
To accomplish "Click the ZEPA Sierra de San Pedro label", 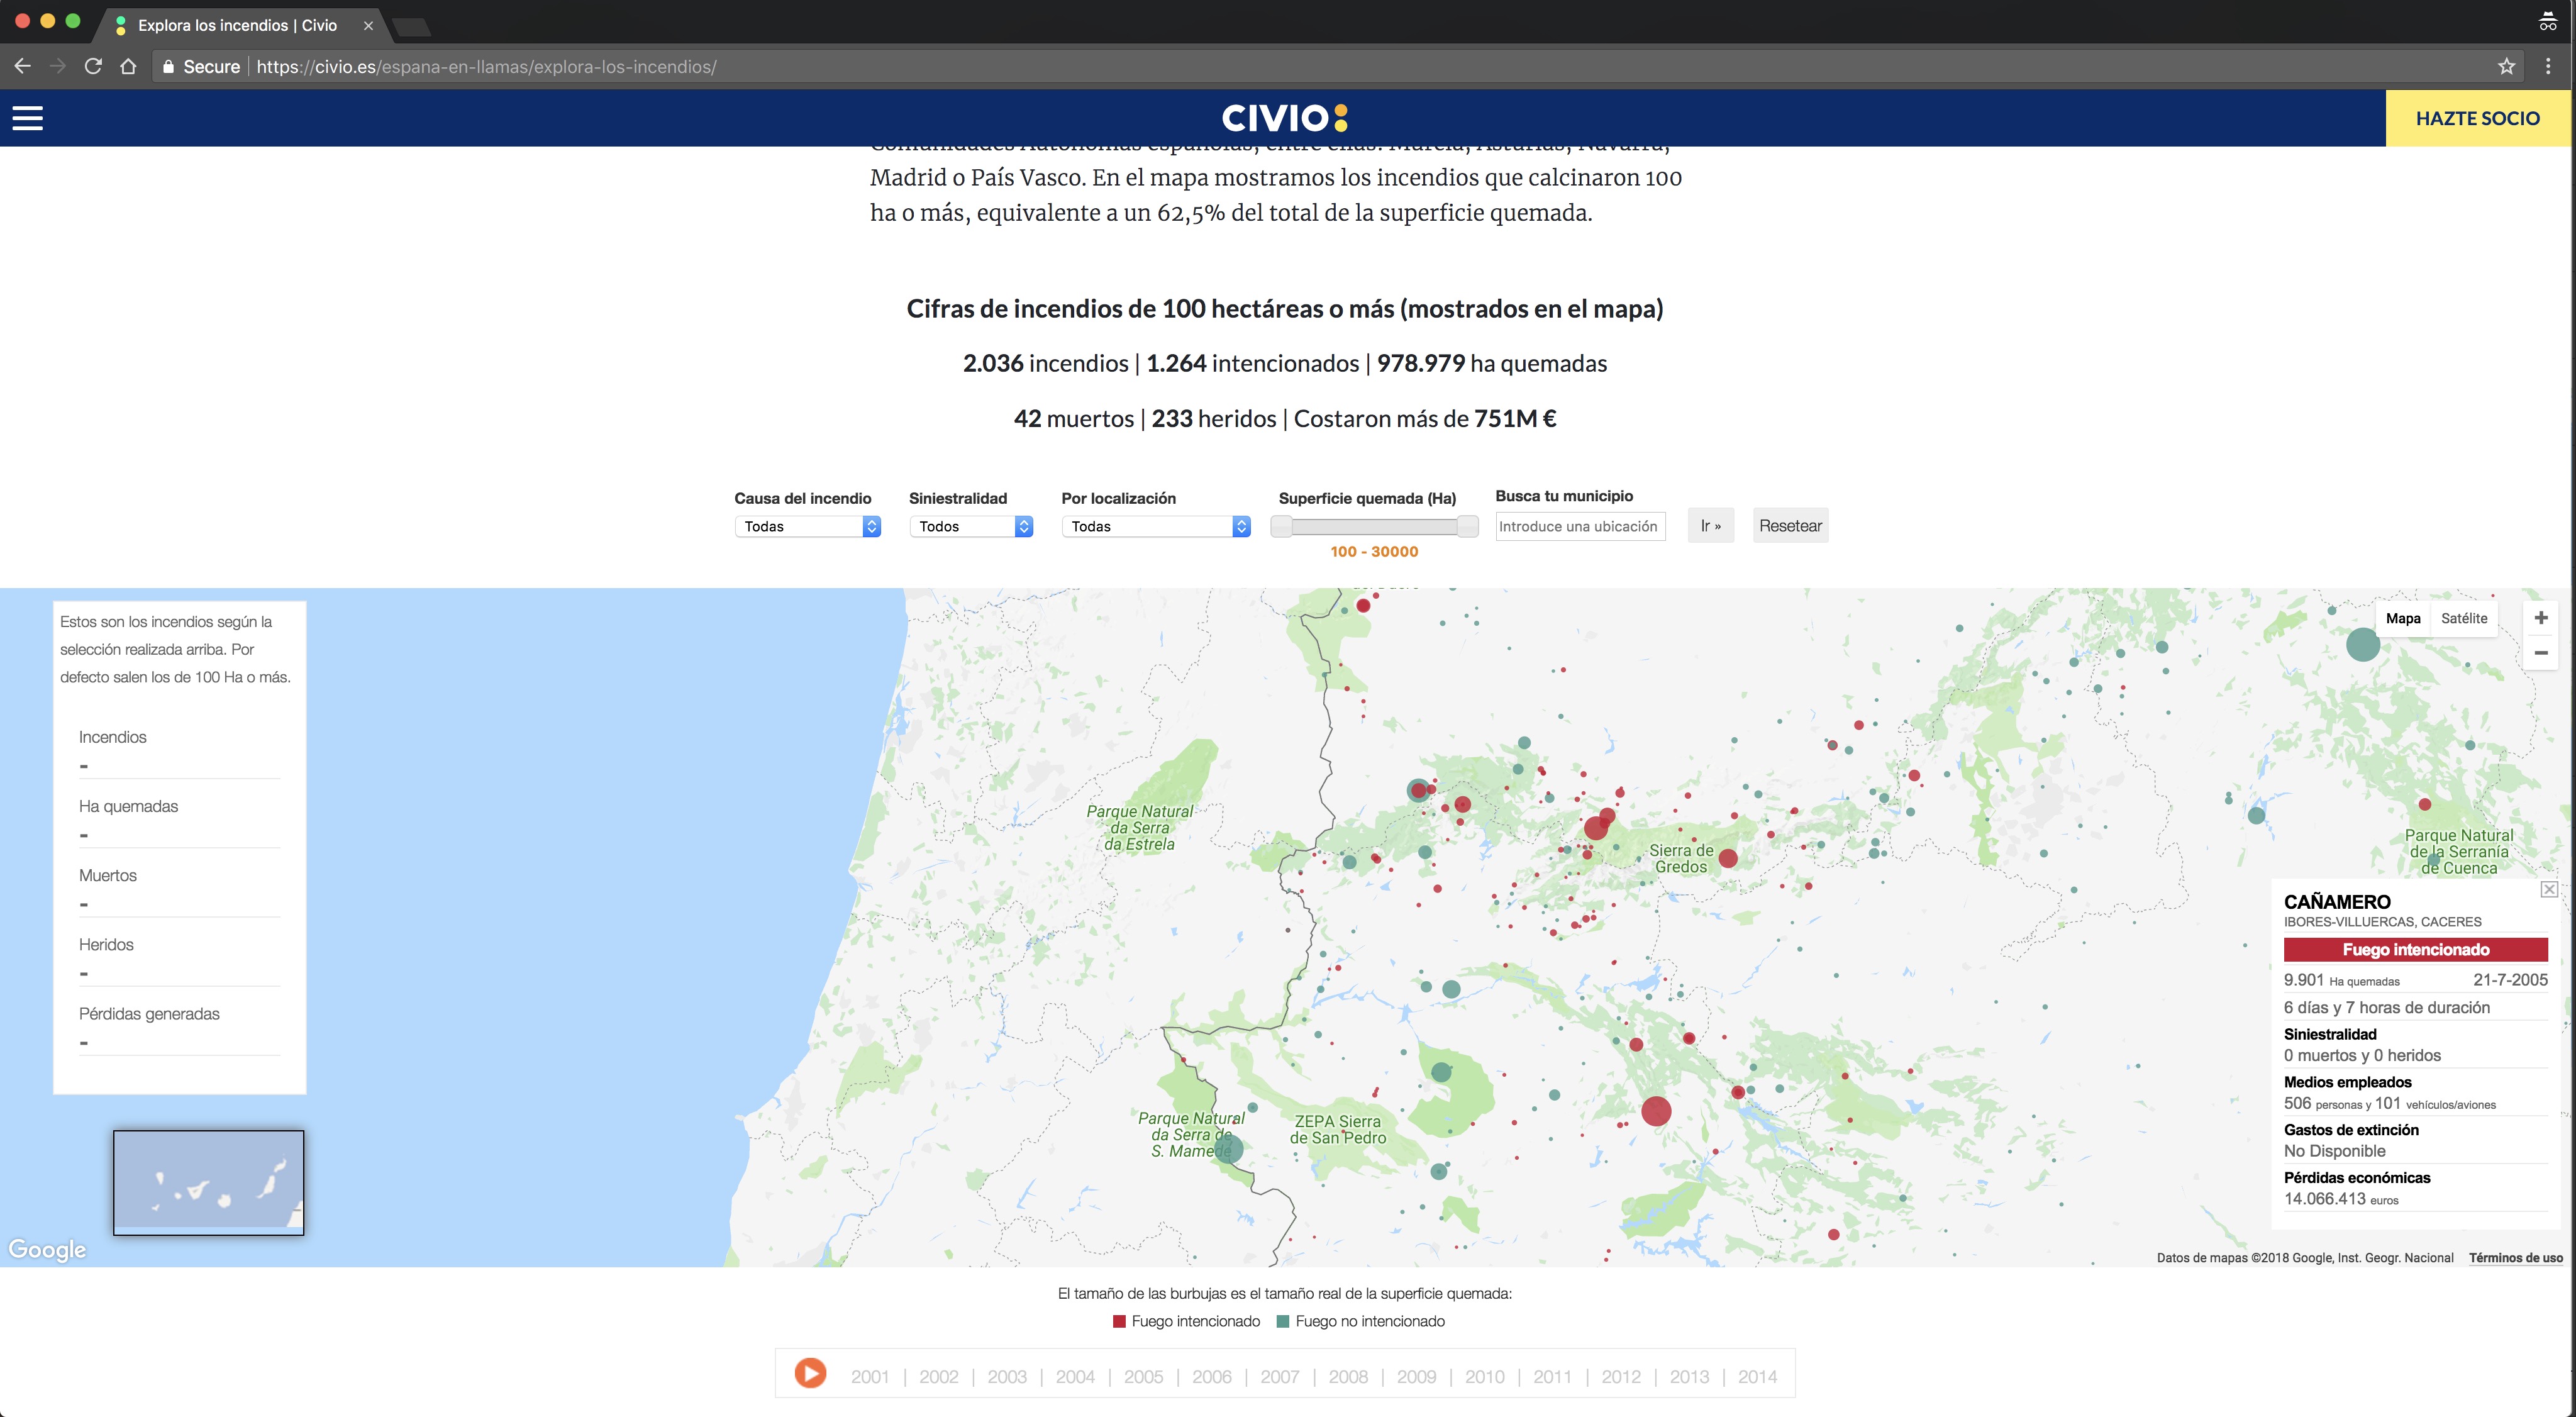I will click(1337, 1129).
